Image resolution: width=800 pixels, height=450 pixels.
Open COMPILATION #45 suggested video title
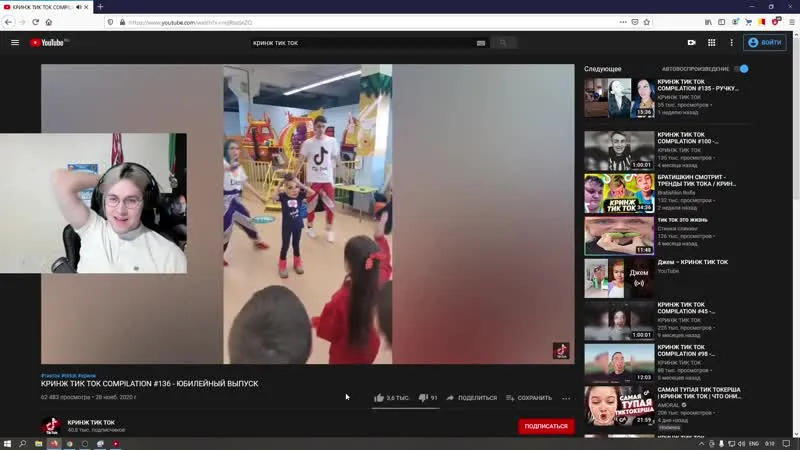coord(686,308)
